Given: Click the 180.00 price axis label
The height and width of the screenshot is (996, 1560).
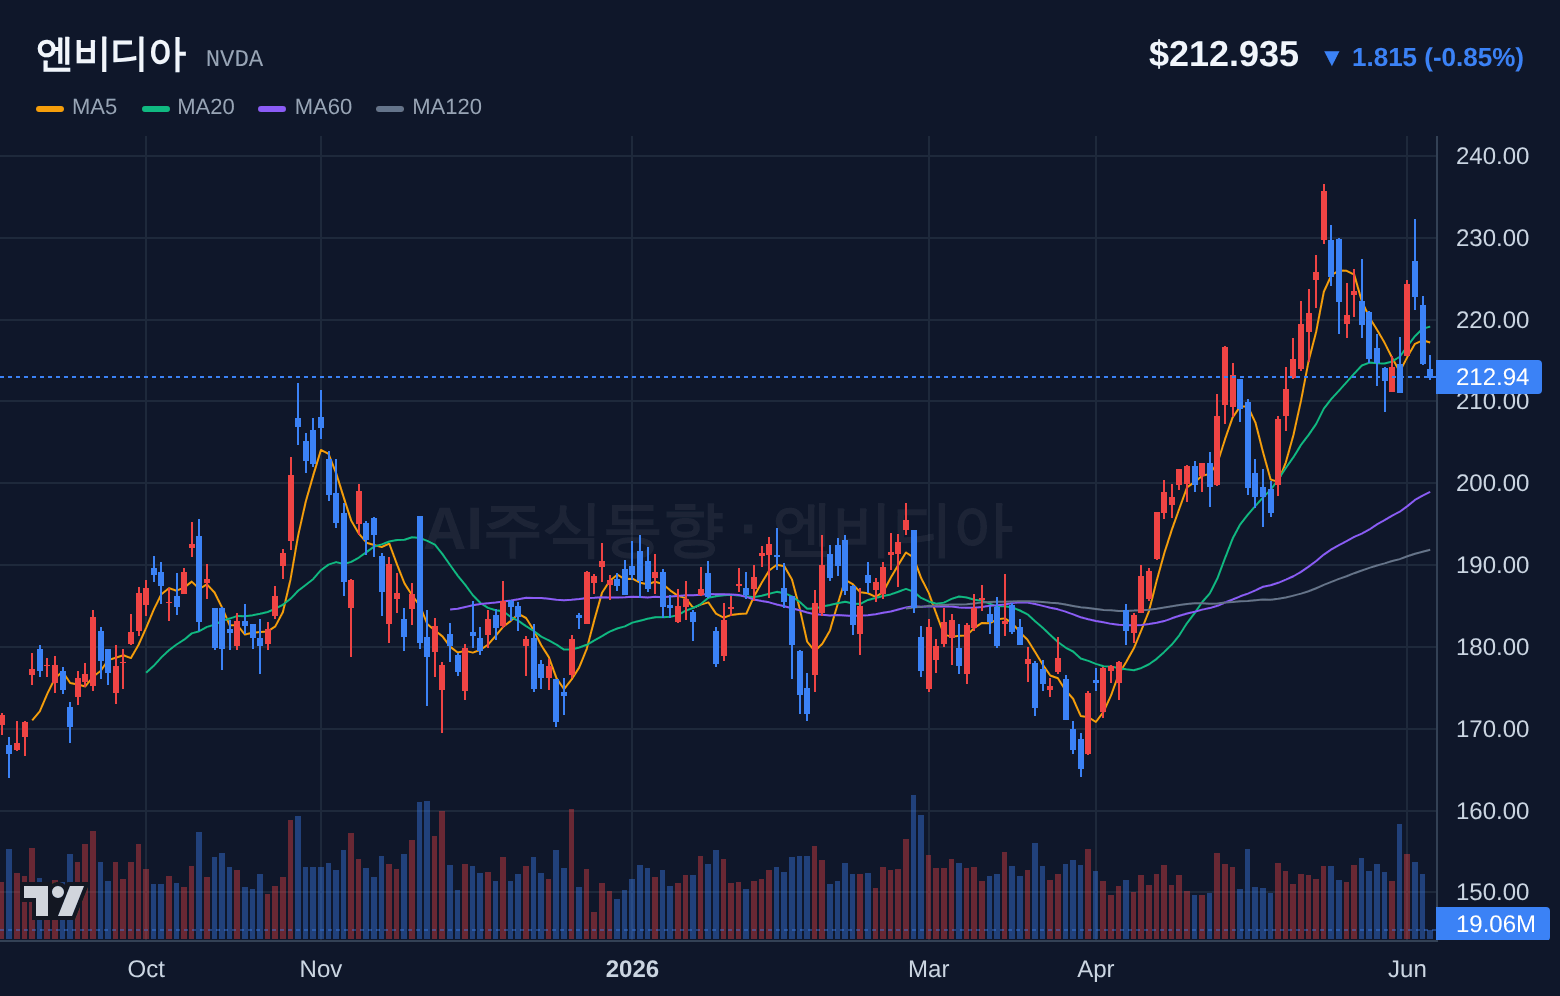Looking at the screenshot, I should coord(1492,647).
